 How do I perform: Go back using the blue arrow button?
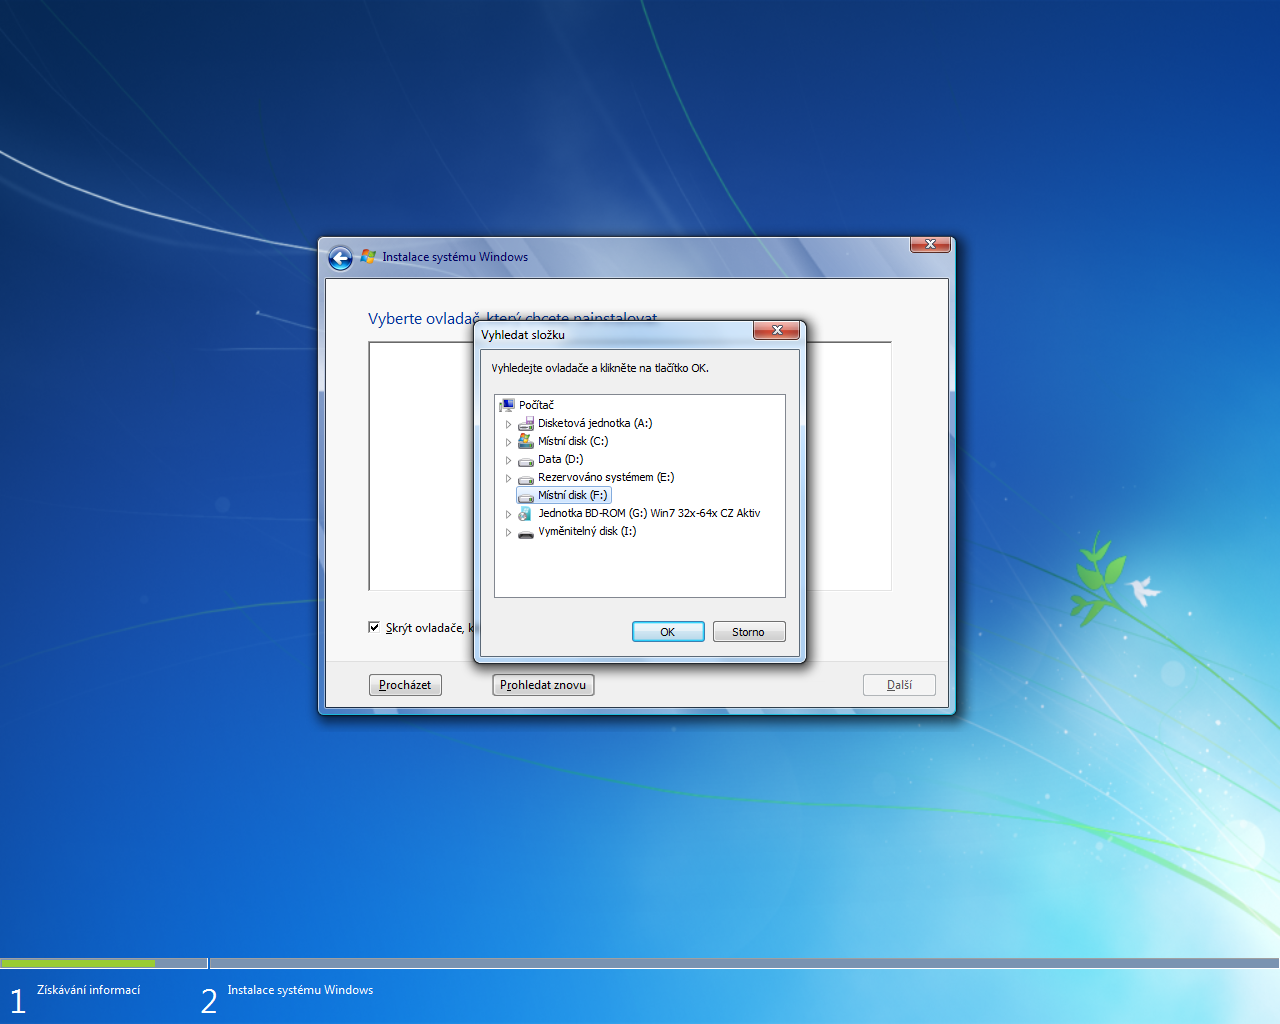[x=340, y=258]
